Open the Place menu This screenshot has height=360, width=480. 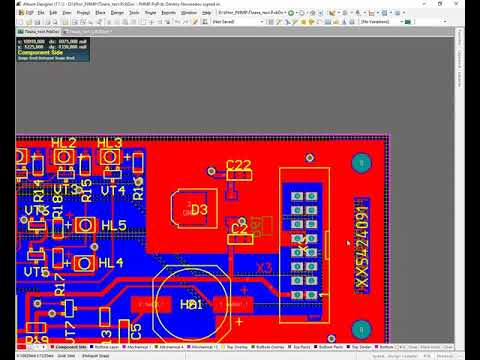coord(100,13)
